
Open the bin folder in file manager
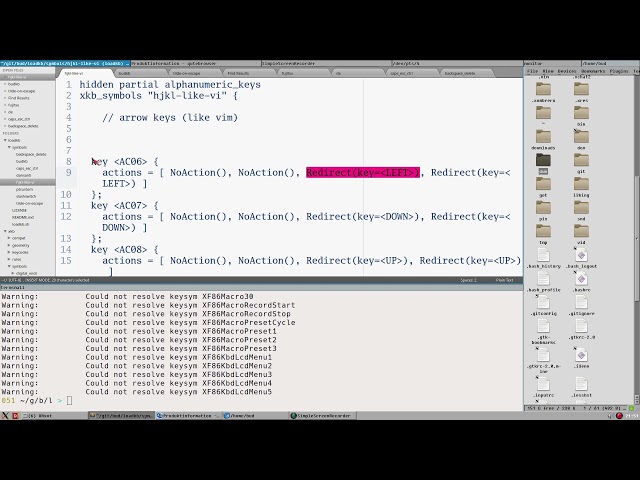click(581, 113)
